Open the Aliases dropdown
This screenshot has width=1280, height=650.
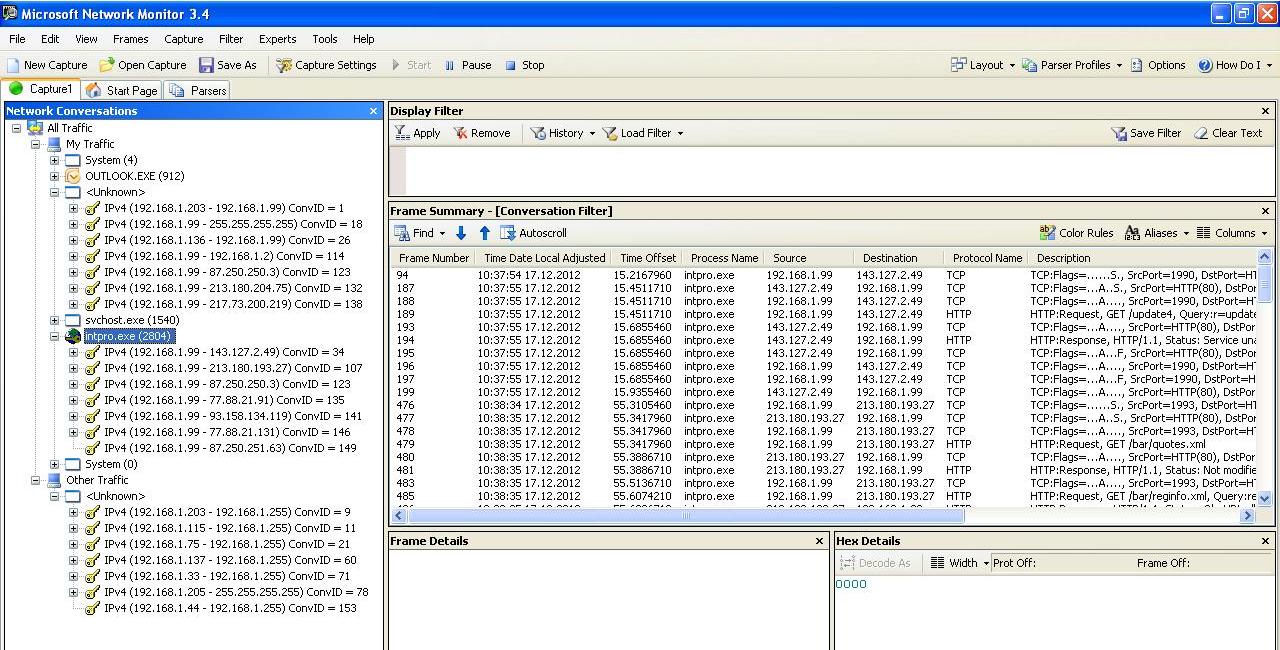(x=1157, y=233)
